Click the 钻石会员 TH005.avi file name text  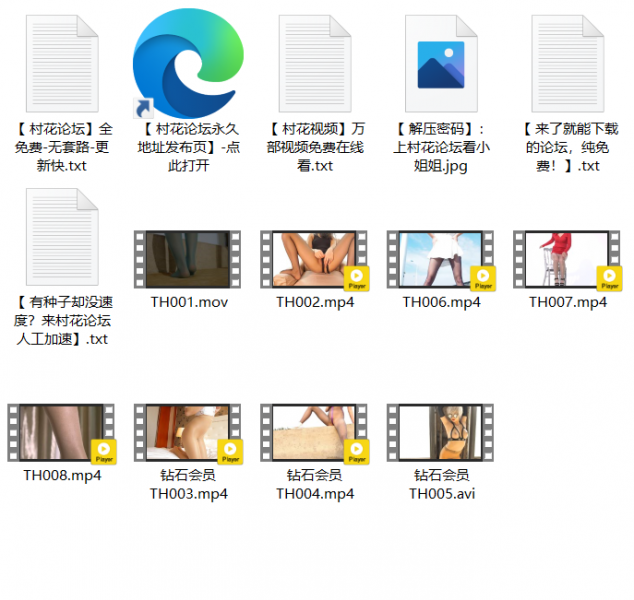click(x=440, y=484)
